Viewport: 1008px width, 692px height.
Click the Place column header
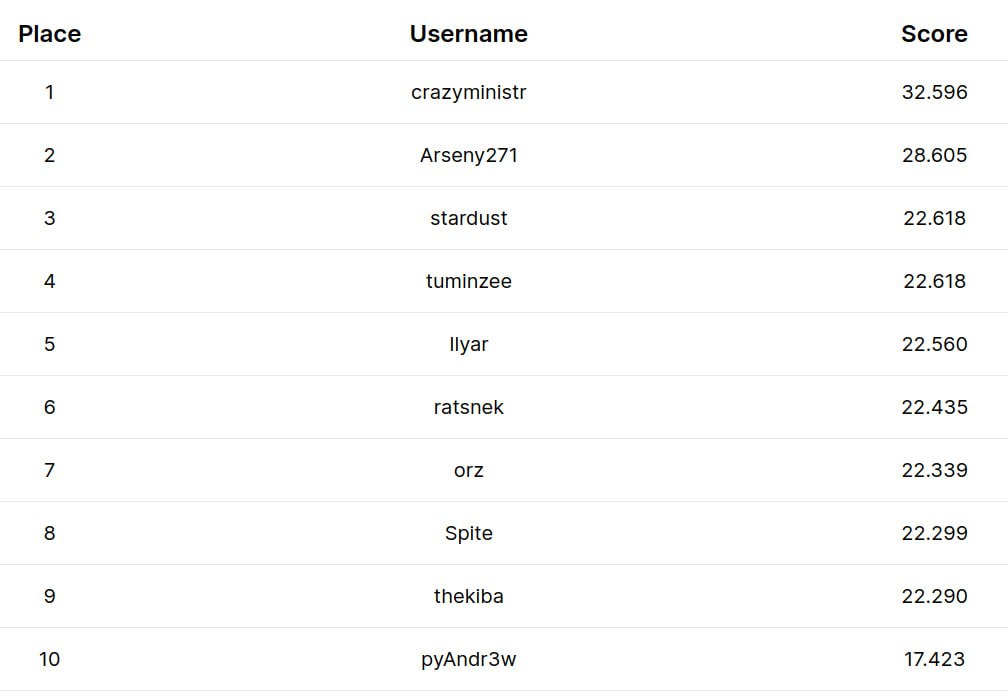point(49,34)
